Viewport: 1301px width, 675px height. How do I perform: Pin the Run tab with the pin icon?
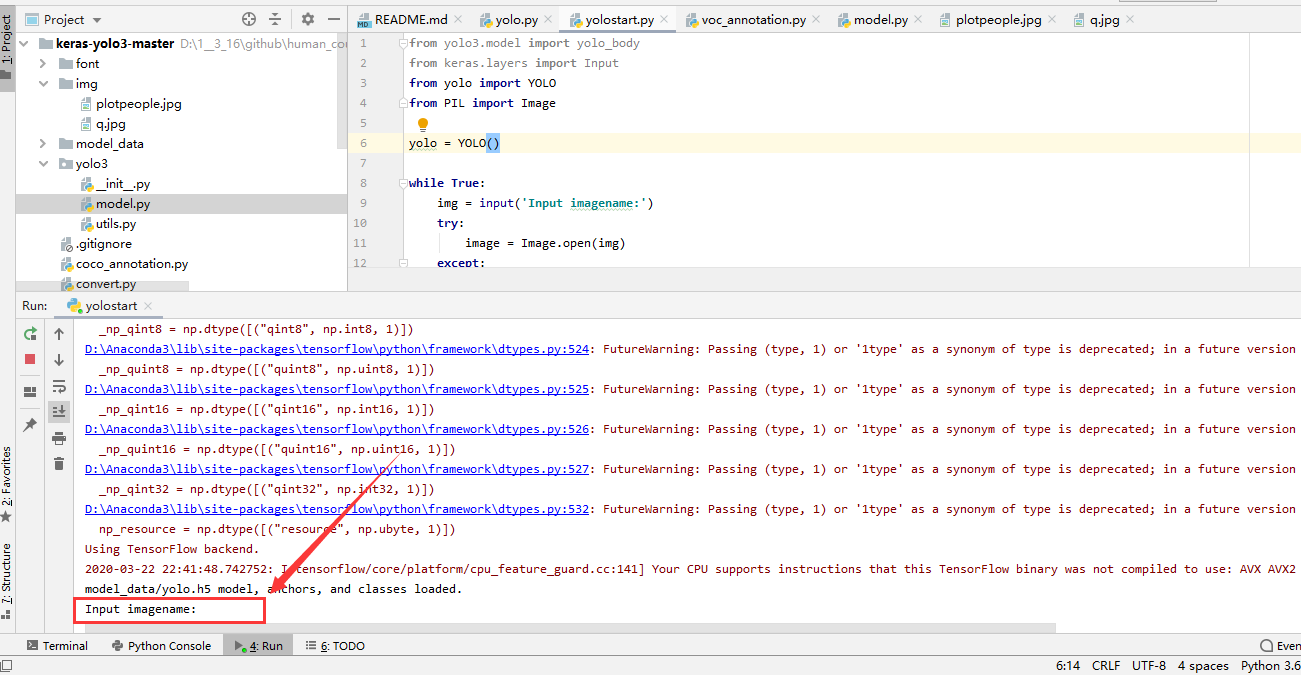30,425
